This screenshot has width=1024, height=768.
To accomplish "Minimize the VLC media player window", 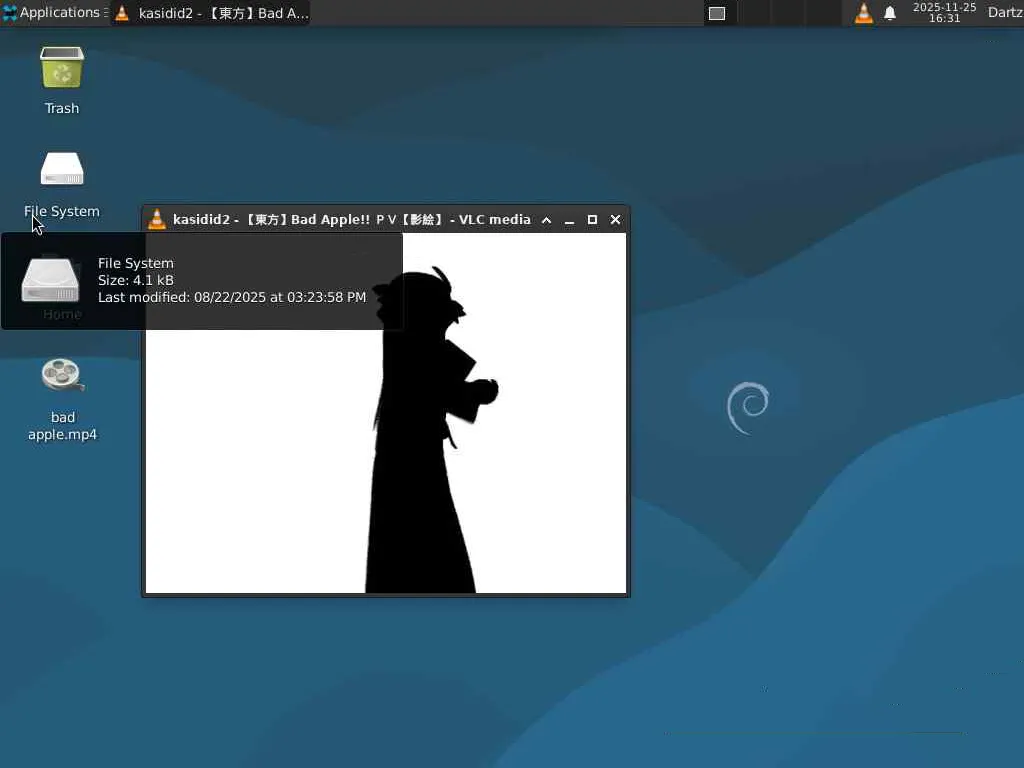I will pyautogui.click(x=569, y=220).
